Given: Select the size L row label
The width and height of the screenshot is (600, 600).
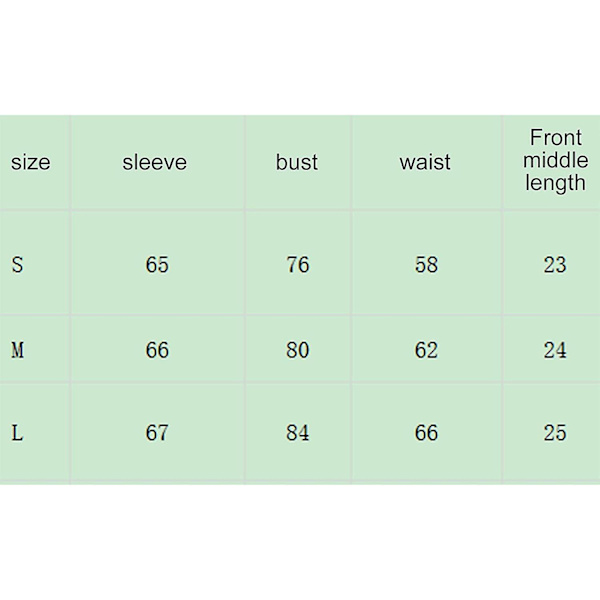Looking at the screenshot, I should click(17, 433).
